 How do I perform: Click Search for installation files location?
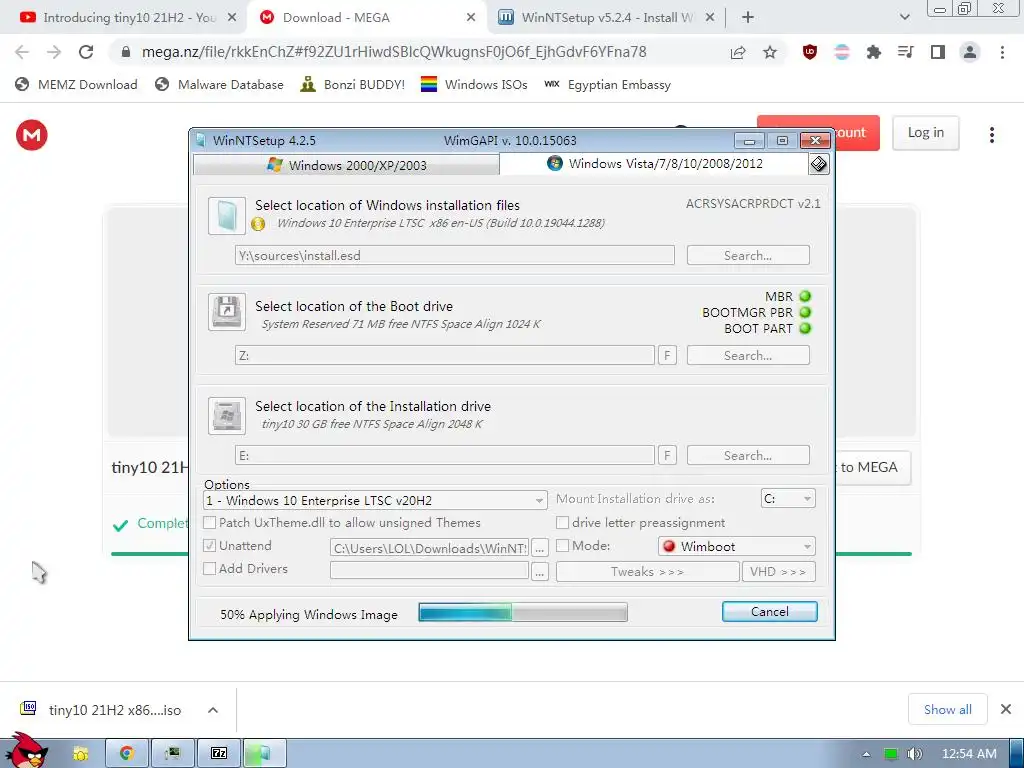pyautogui.click(x=748, y=255)
